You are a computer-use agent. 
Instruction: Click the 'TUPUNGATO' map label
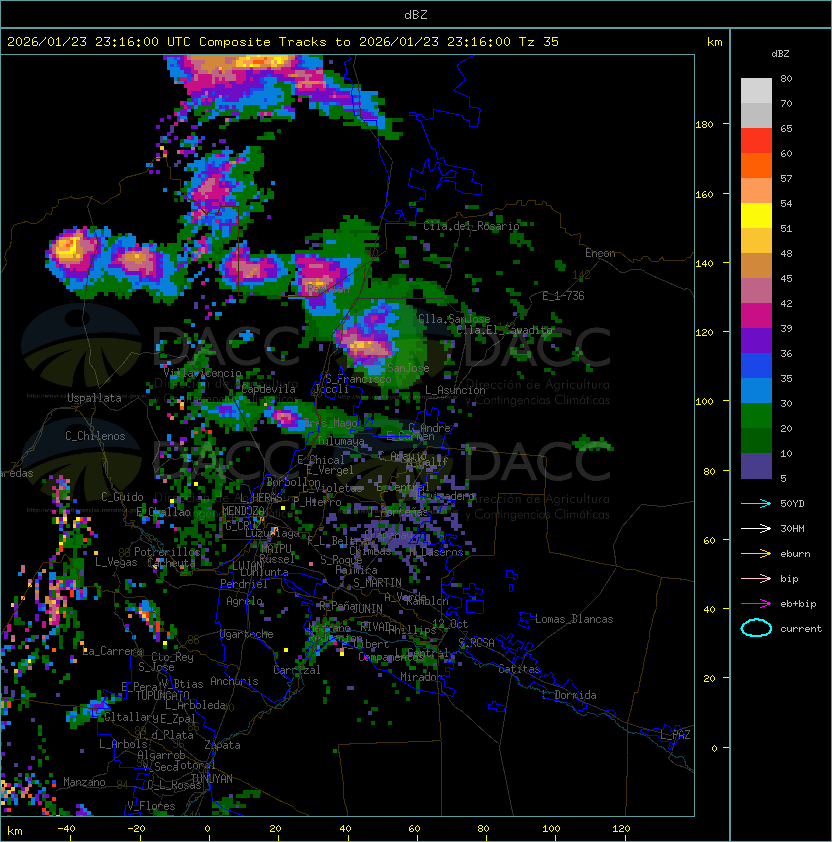[162, 695]
